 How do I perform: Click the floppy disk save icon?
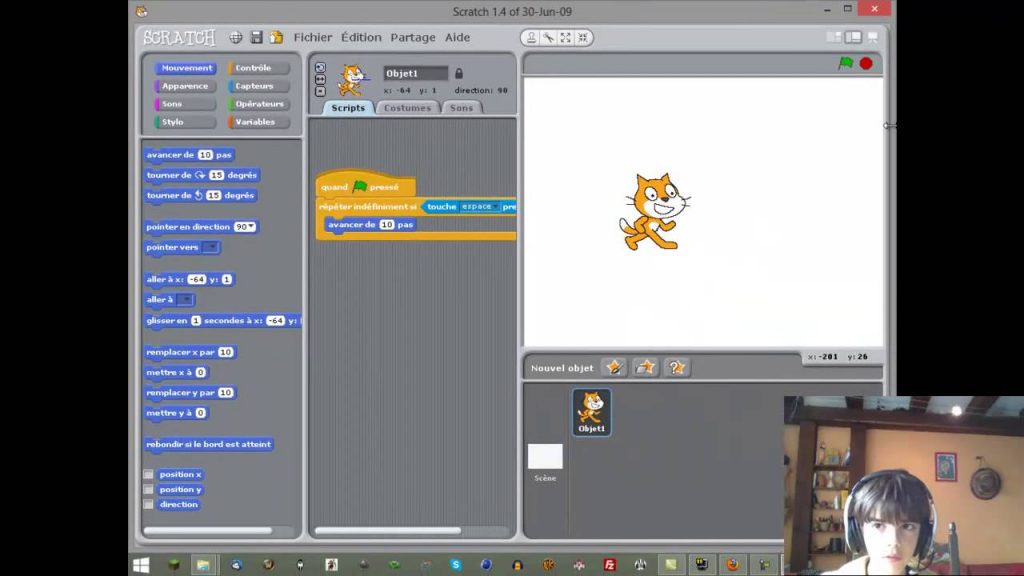point(256,38)
